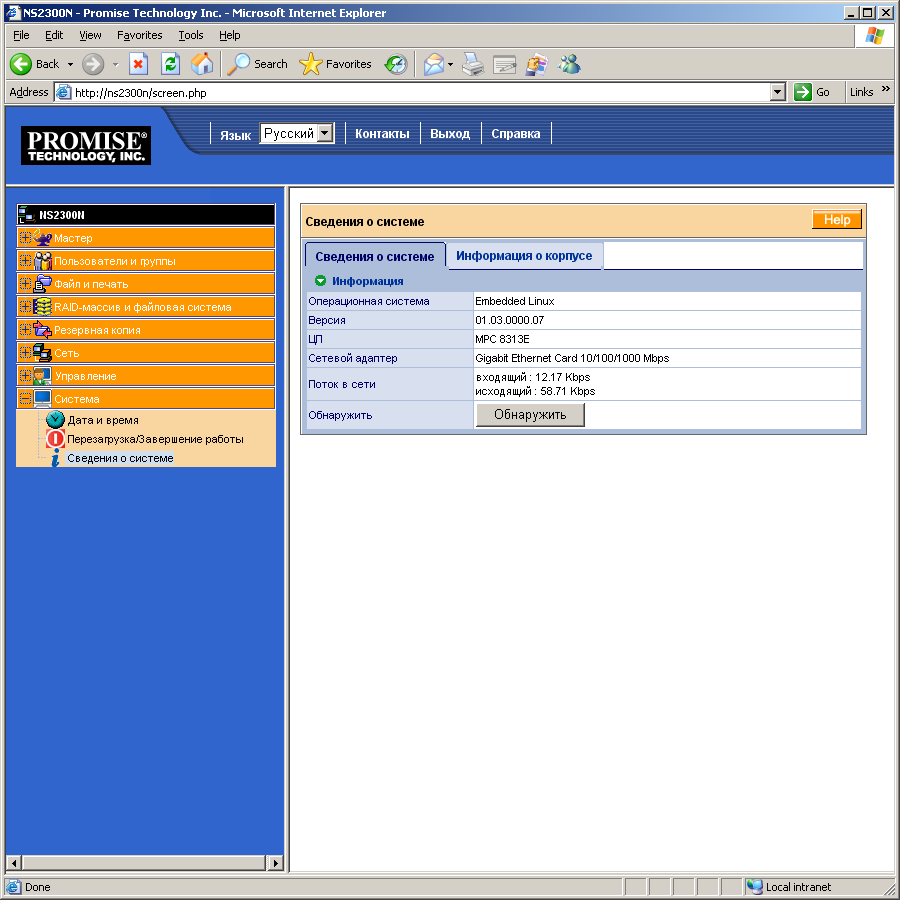Image resolution: width=900 pixels, height=900 pixels.
Task: Click the Refresh page icon
Action: click(170, 64)
